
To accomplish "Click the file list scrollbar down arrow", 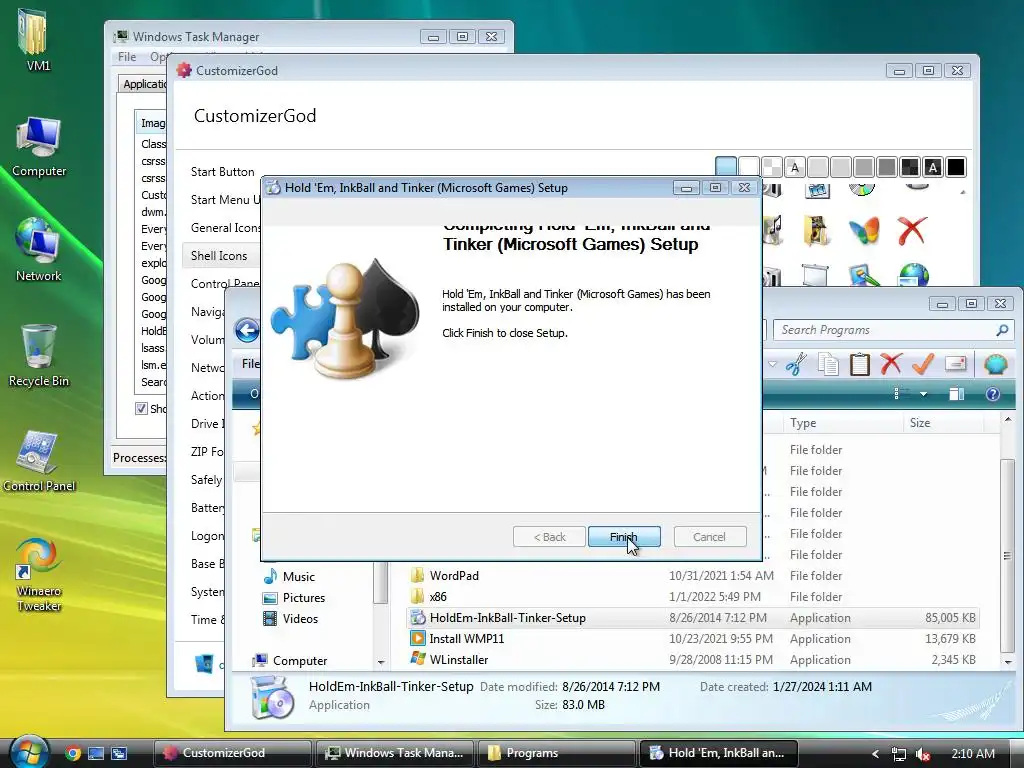I will (x=1008, y=662).
